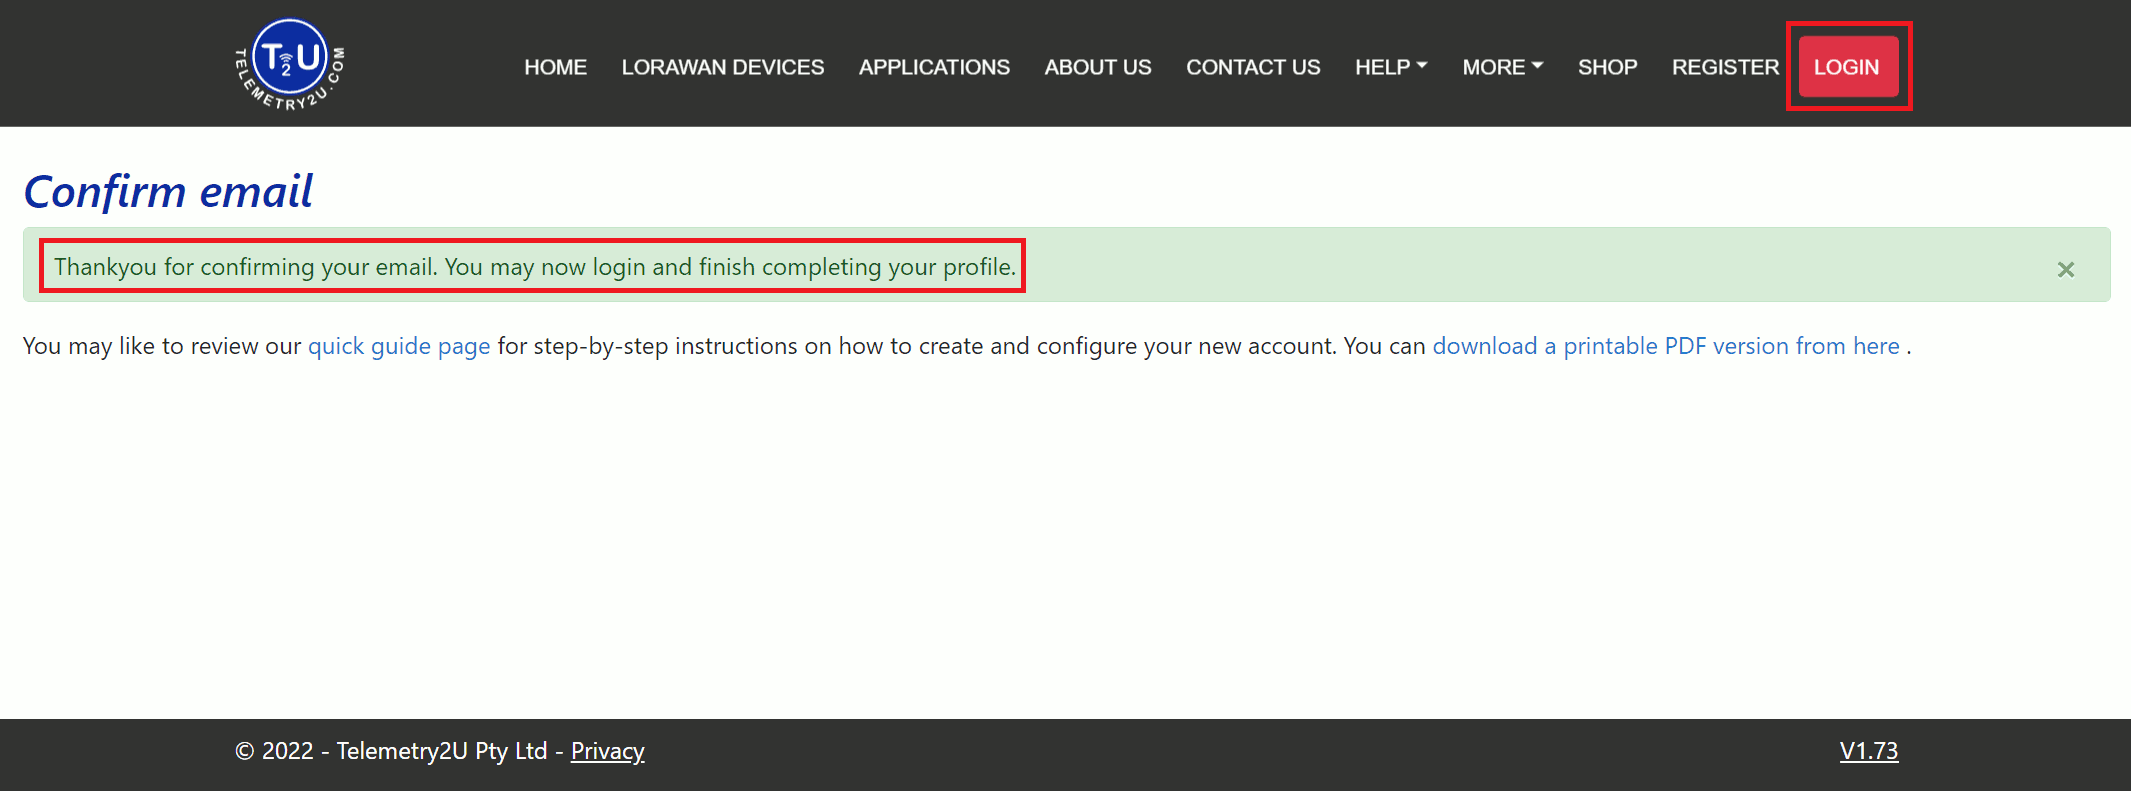Expand the HELP dropdown menu
The width and height of the screenshot is (2131, 791).
click(1391, 67)
